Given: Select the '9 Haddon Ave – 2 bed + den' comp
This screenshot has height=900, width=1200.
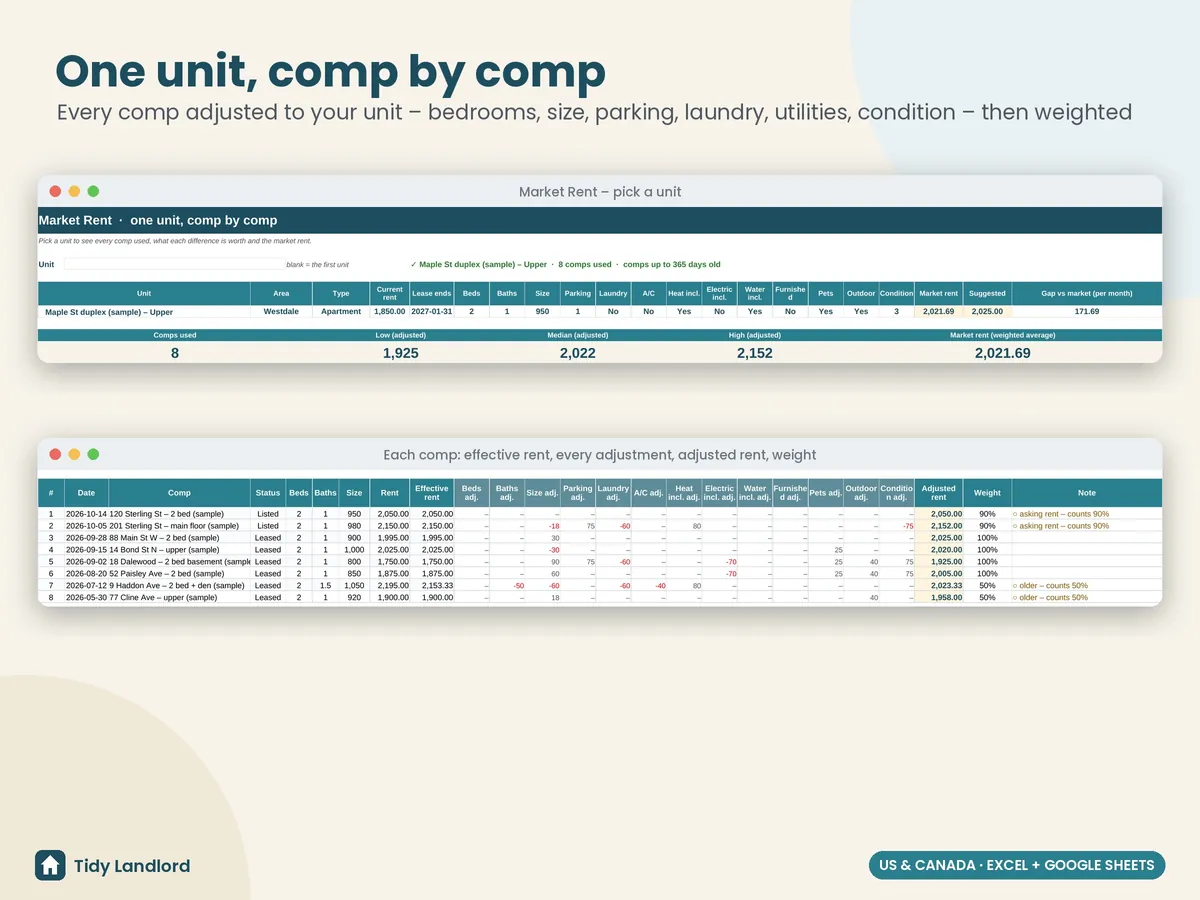Looking at the screenshot, I should (180, 585).
